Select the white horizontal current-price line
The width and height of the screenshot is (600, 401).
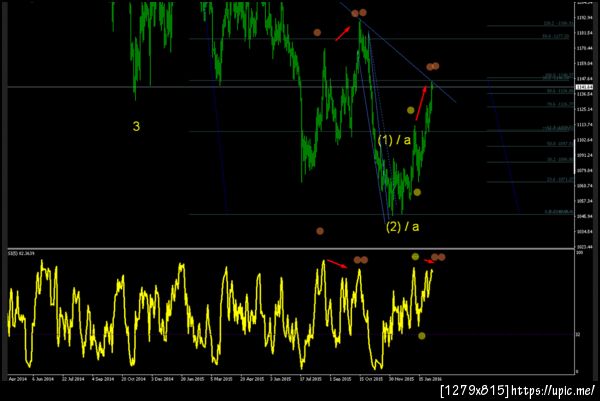tap(291, 87)
